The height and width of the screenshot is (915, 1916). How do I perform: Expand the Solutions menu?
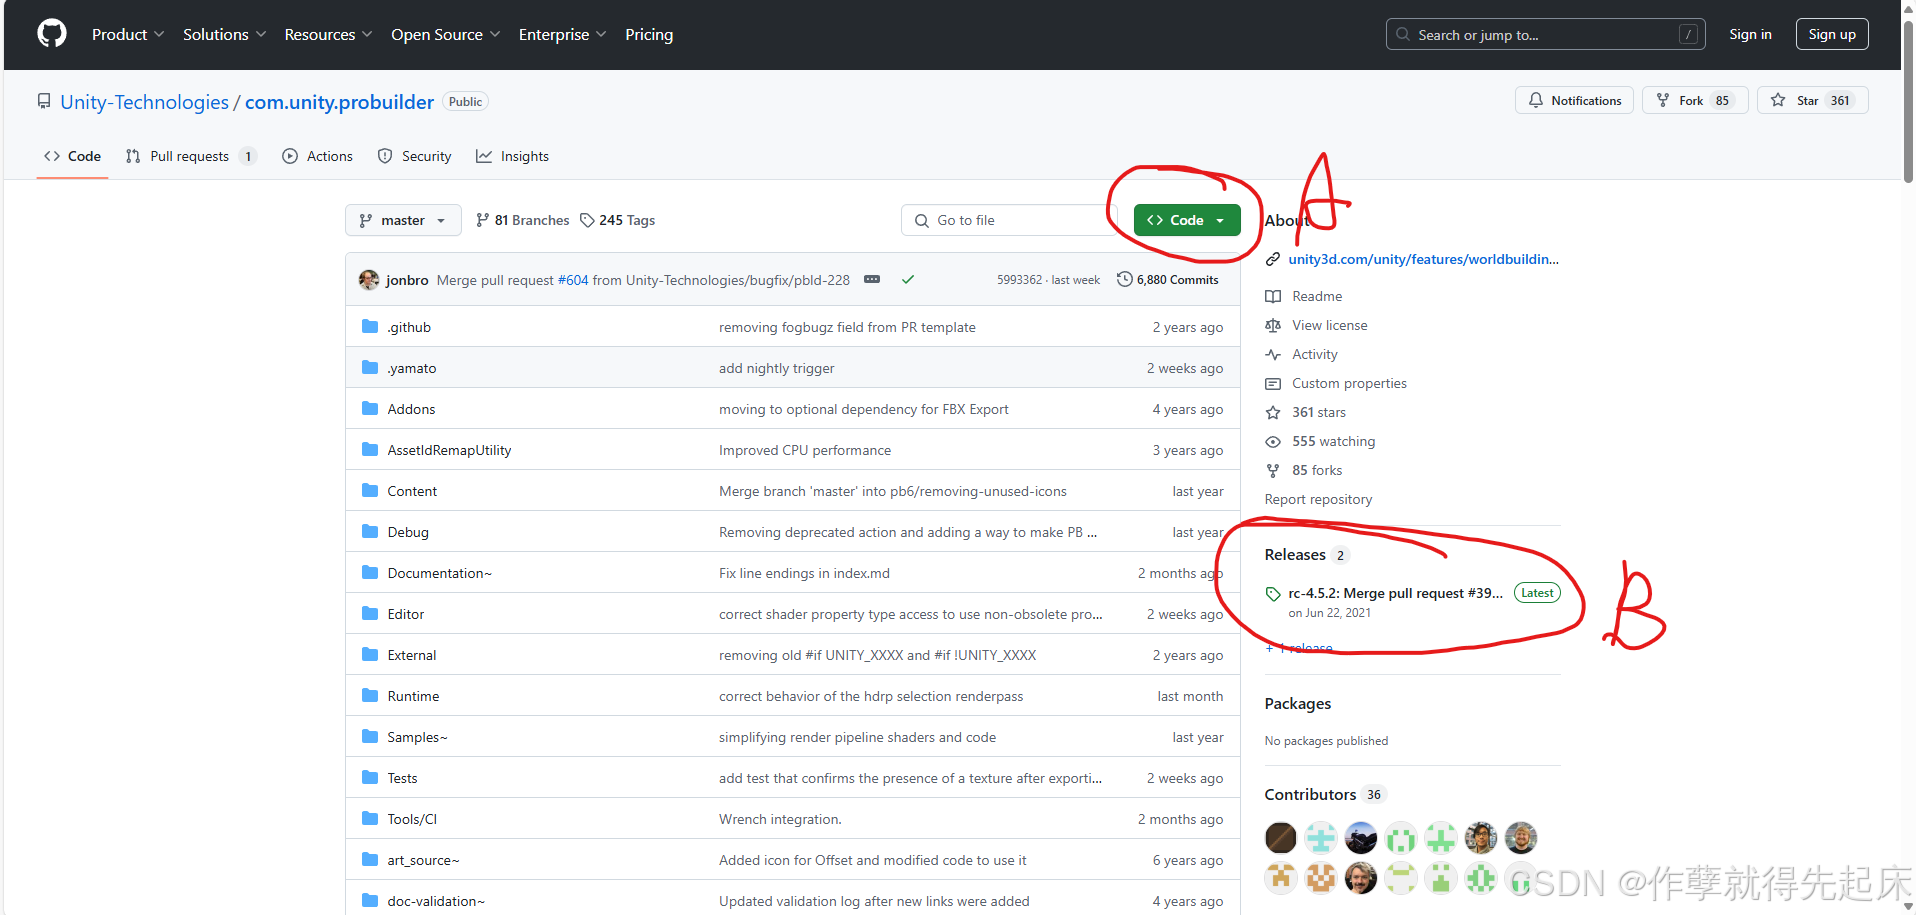click(x=224, y=34)
